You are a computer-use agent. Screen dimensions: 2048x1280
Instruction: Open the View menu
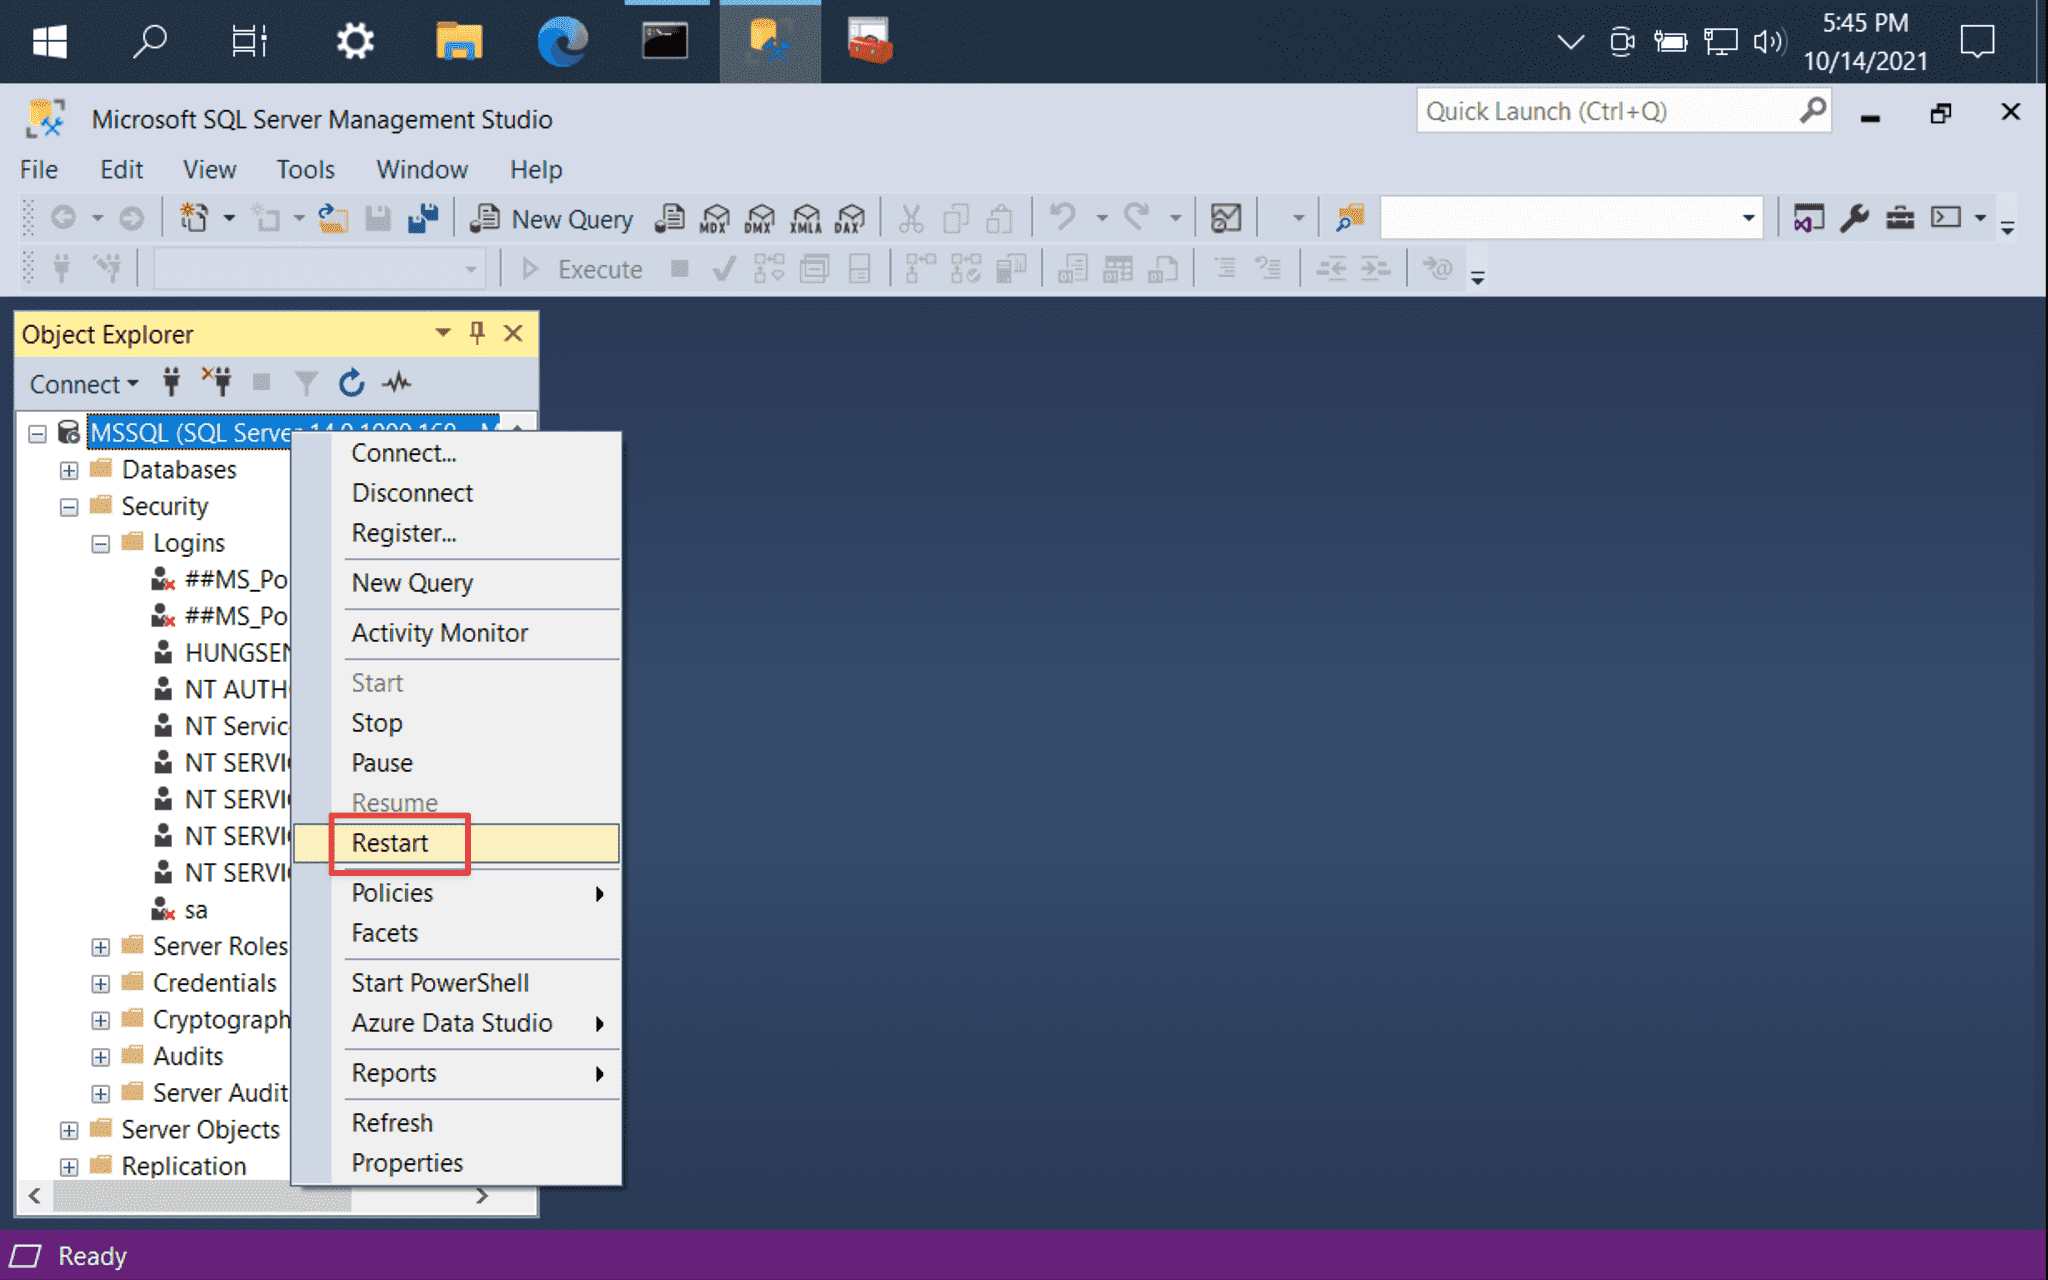[209, 169]
